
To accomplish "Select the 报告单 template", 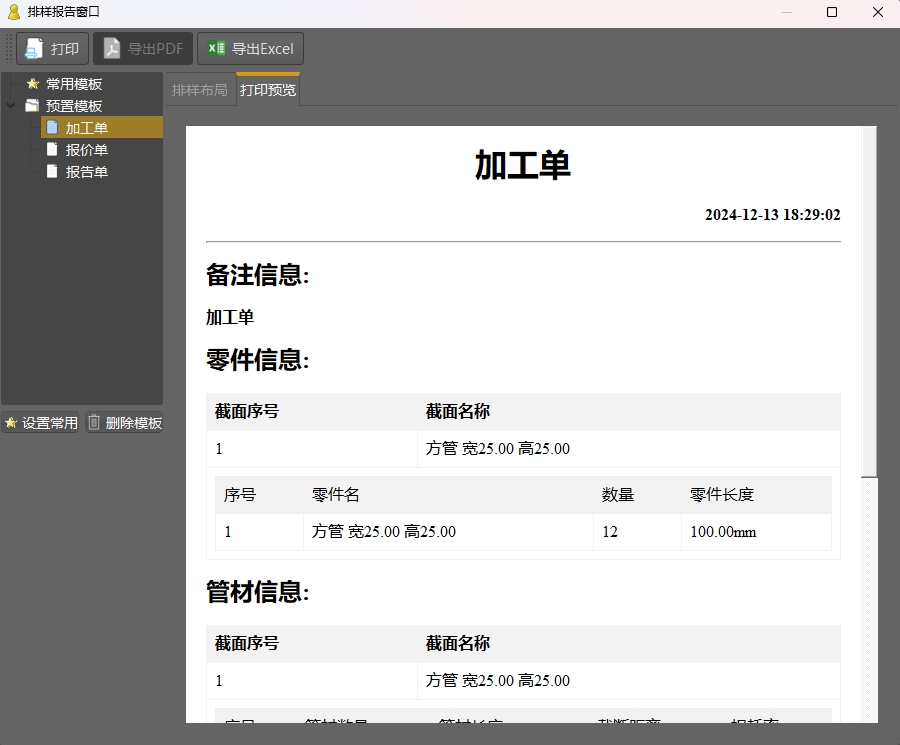I will point(87,172).
